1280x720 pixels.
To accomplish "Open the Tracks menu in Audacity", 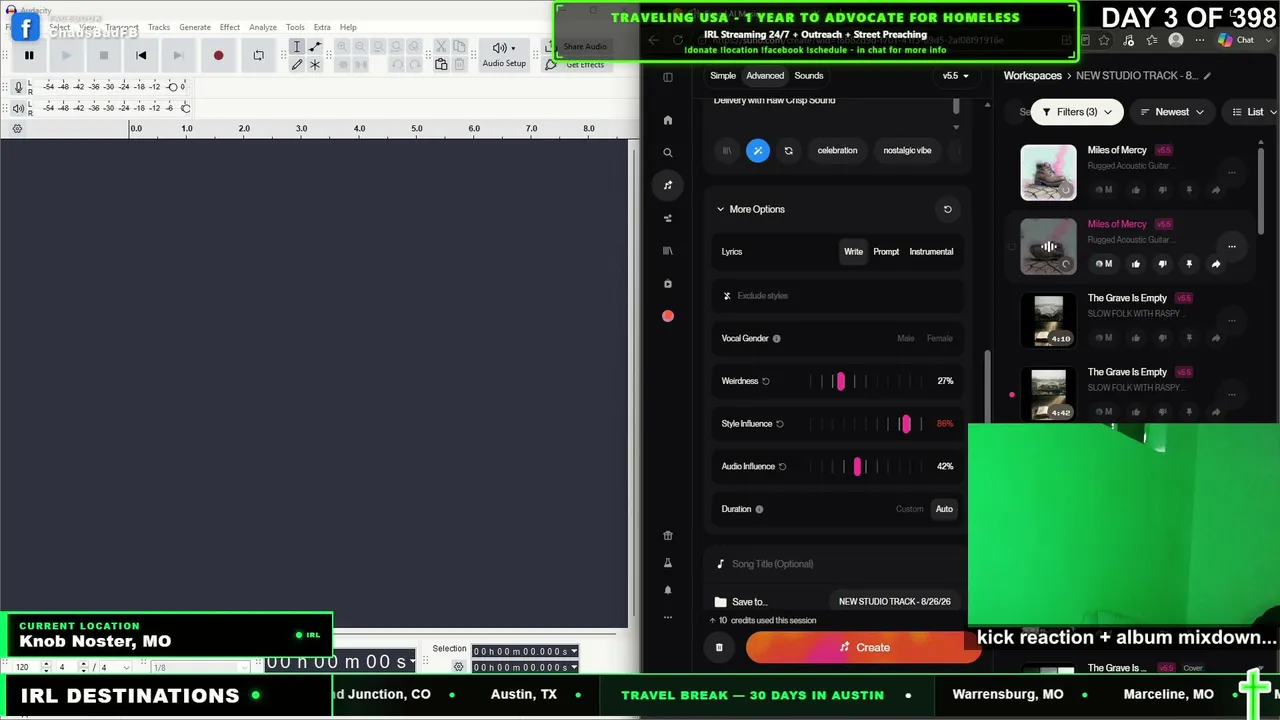I will point(159,27).
